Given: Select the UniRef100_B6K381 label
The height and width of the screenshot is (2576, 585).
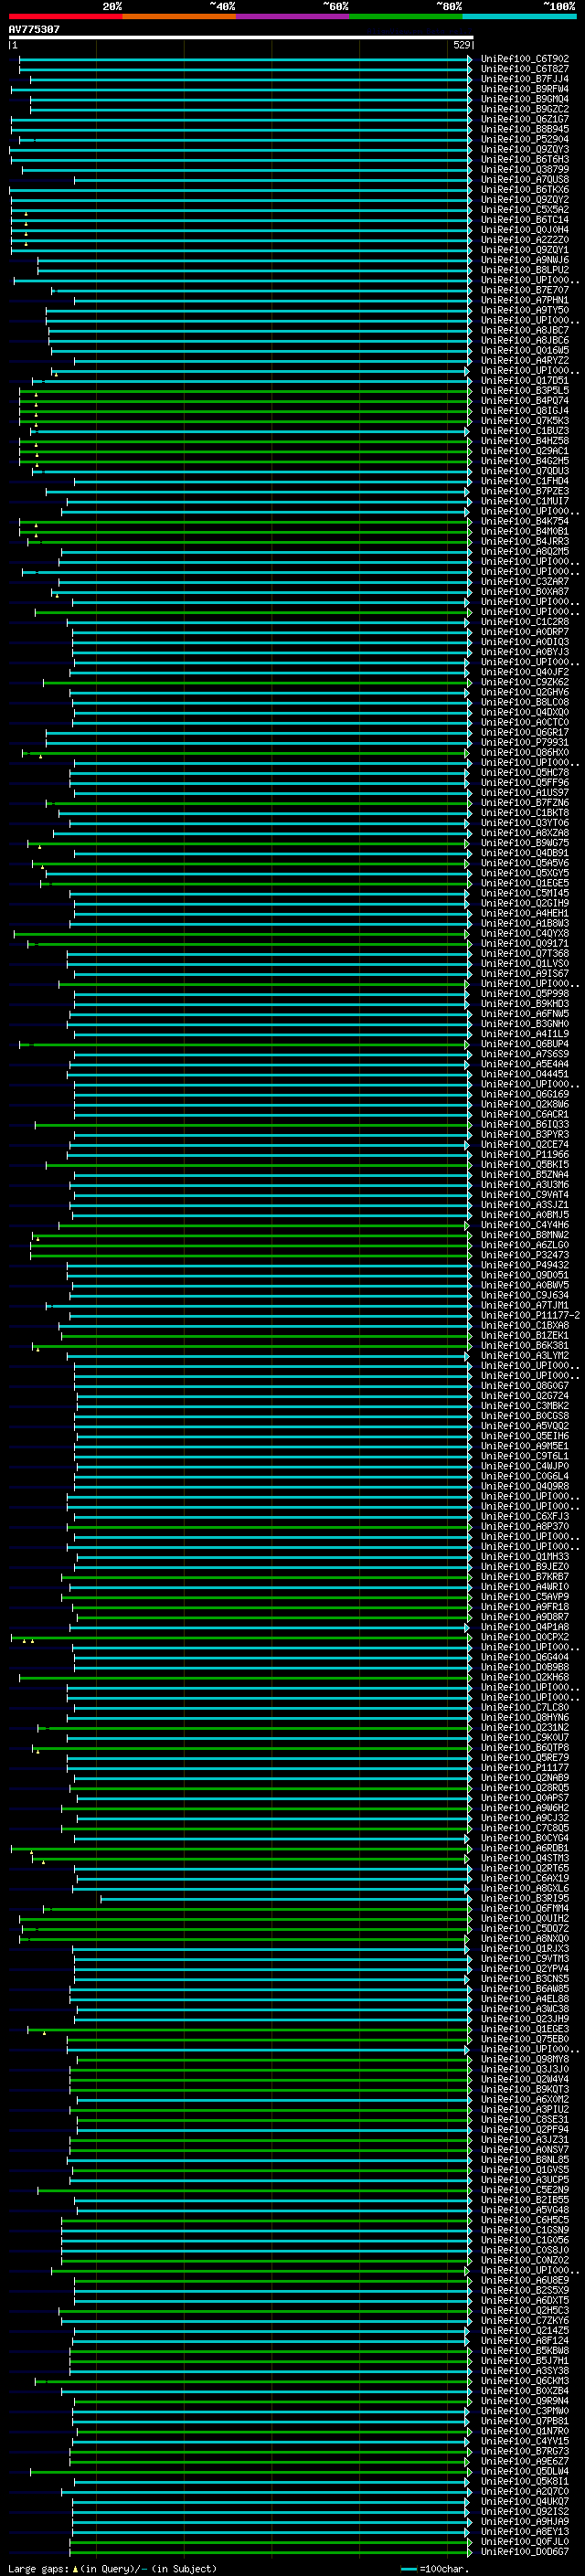Looking at the screenshot, I should click(524, 1345).
